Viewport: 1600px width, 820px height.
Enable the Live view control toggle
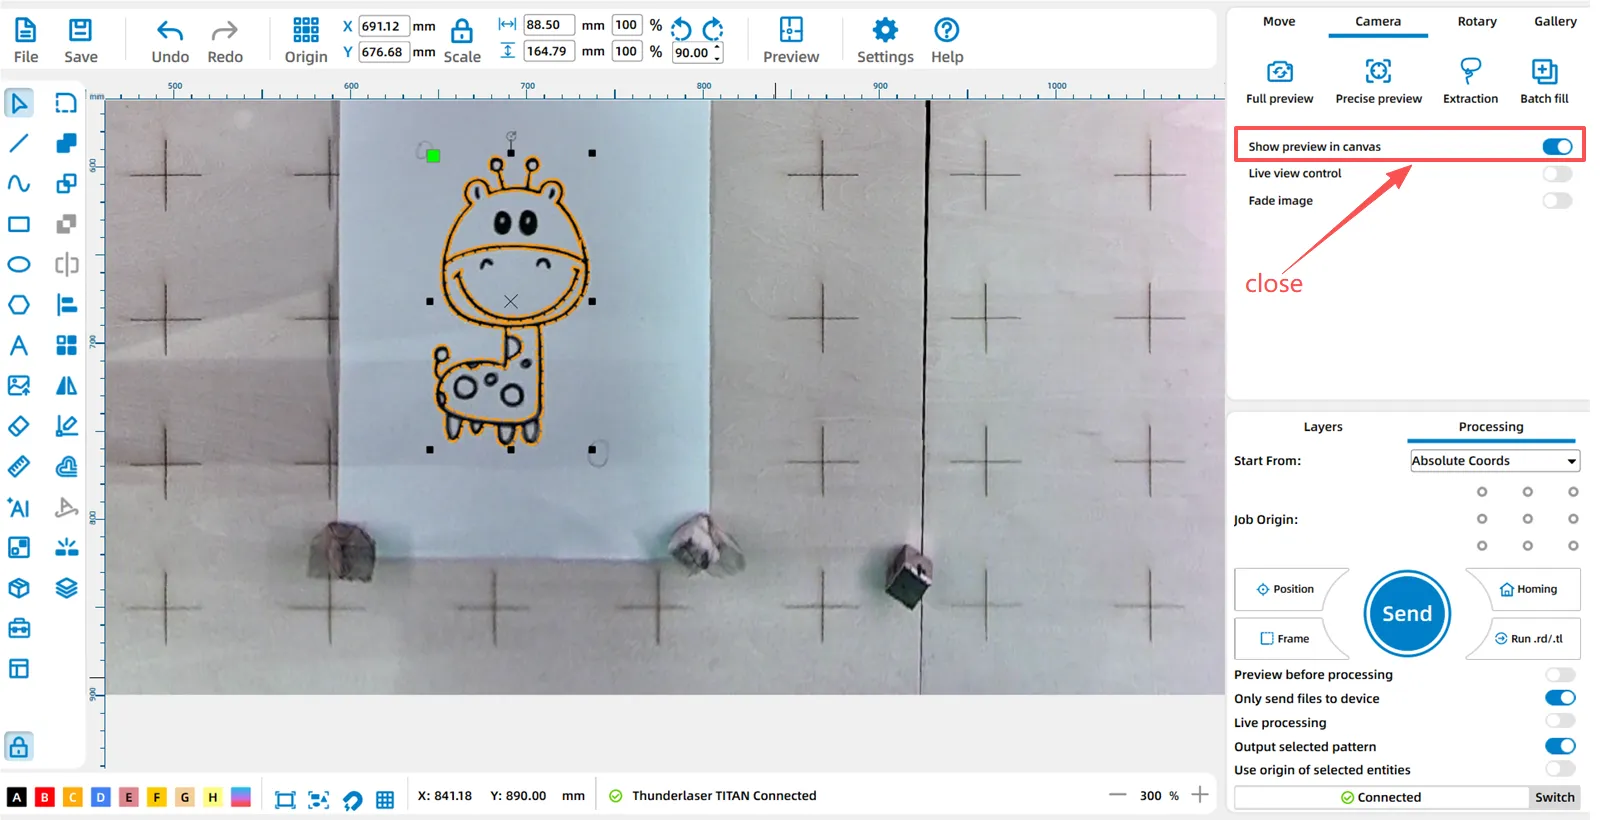[x=1557, y=174]
